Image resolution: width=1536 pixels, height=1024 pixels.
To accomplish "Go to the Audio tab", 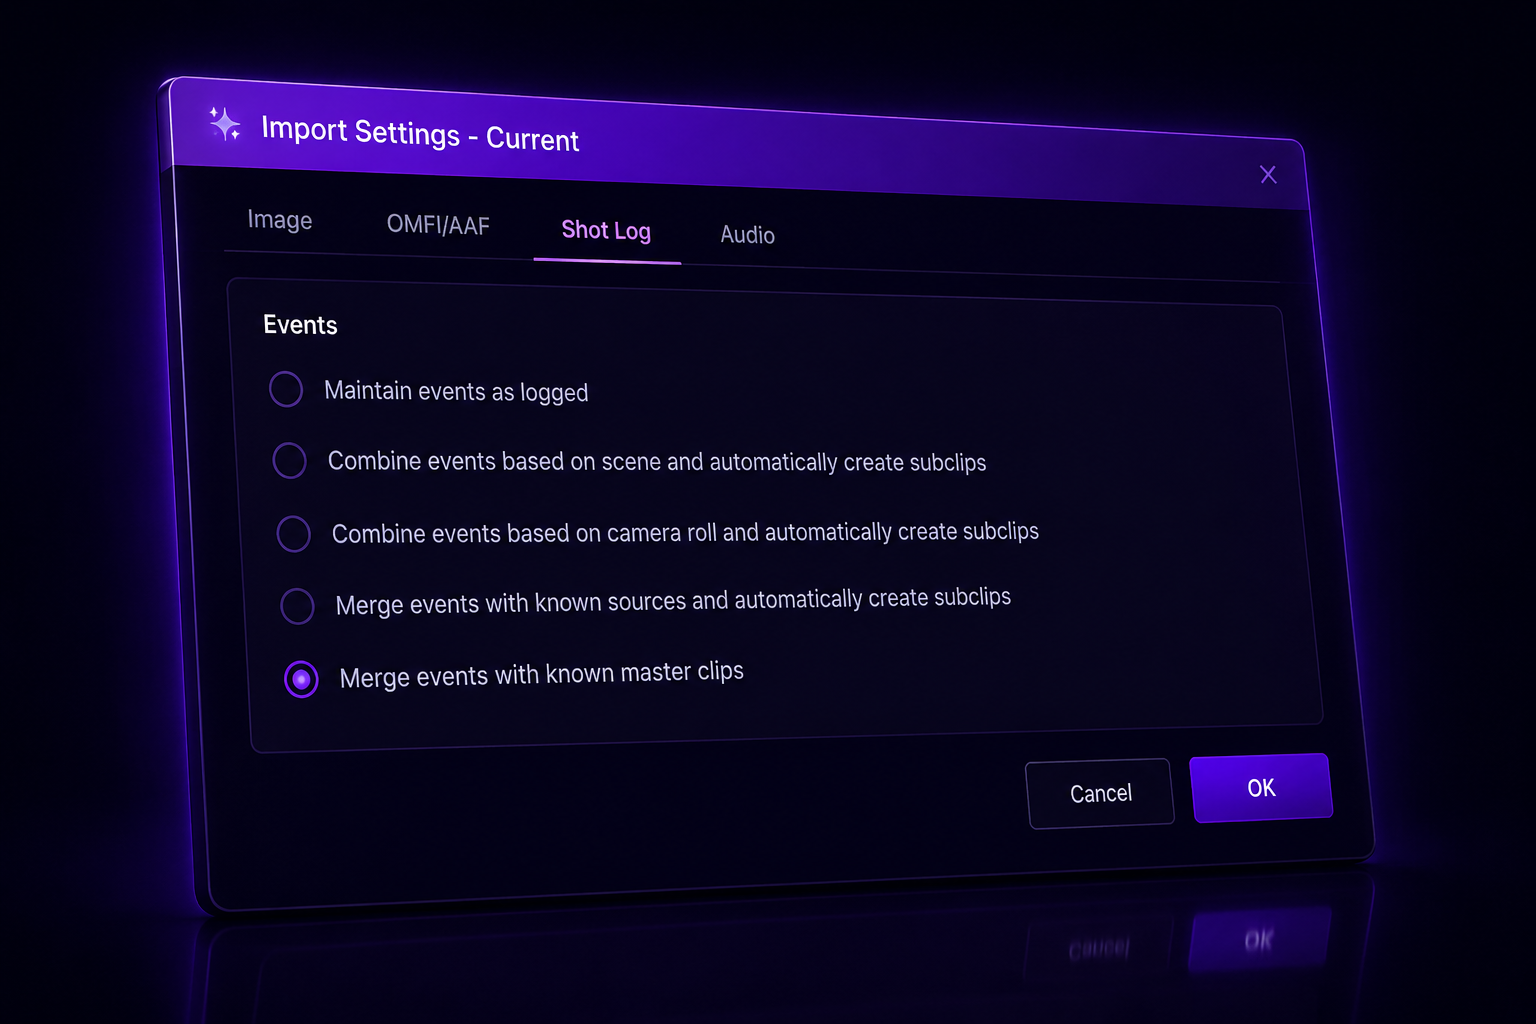I will point(748,235).
